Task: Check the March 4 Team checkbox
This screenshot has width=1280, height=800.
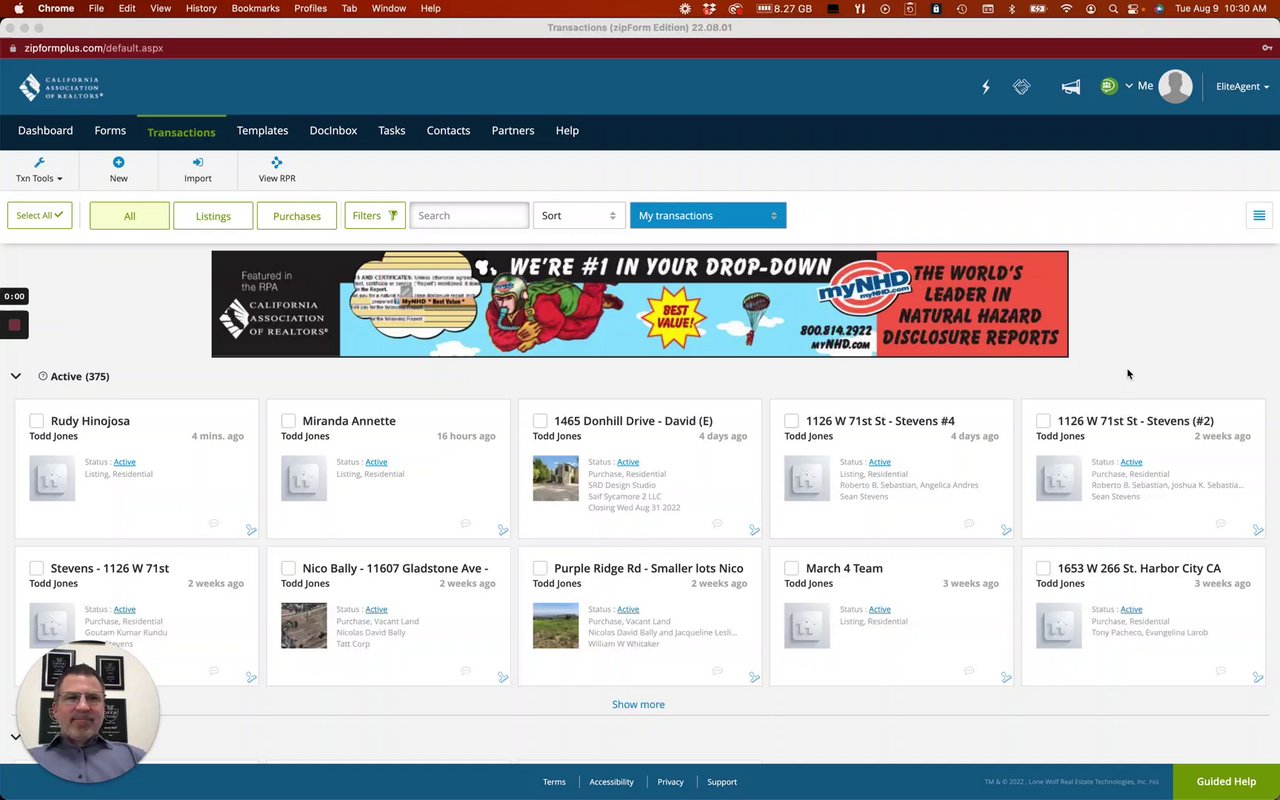Action: (792, 568)
